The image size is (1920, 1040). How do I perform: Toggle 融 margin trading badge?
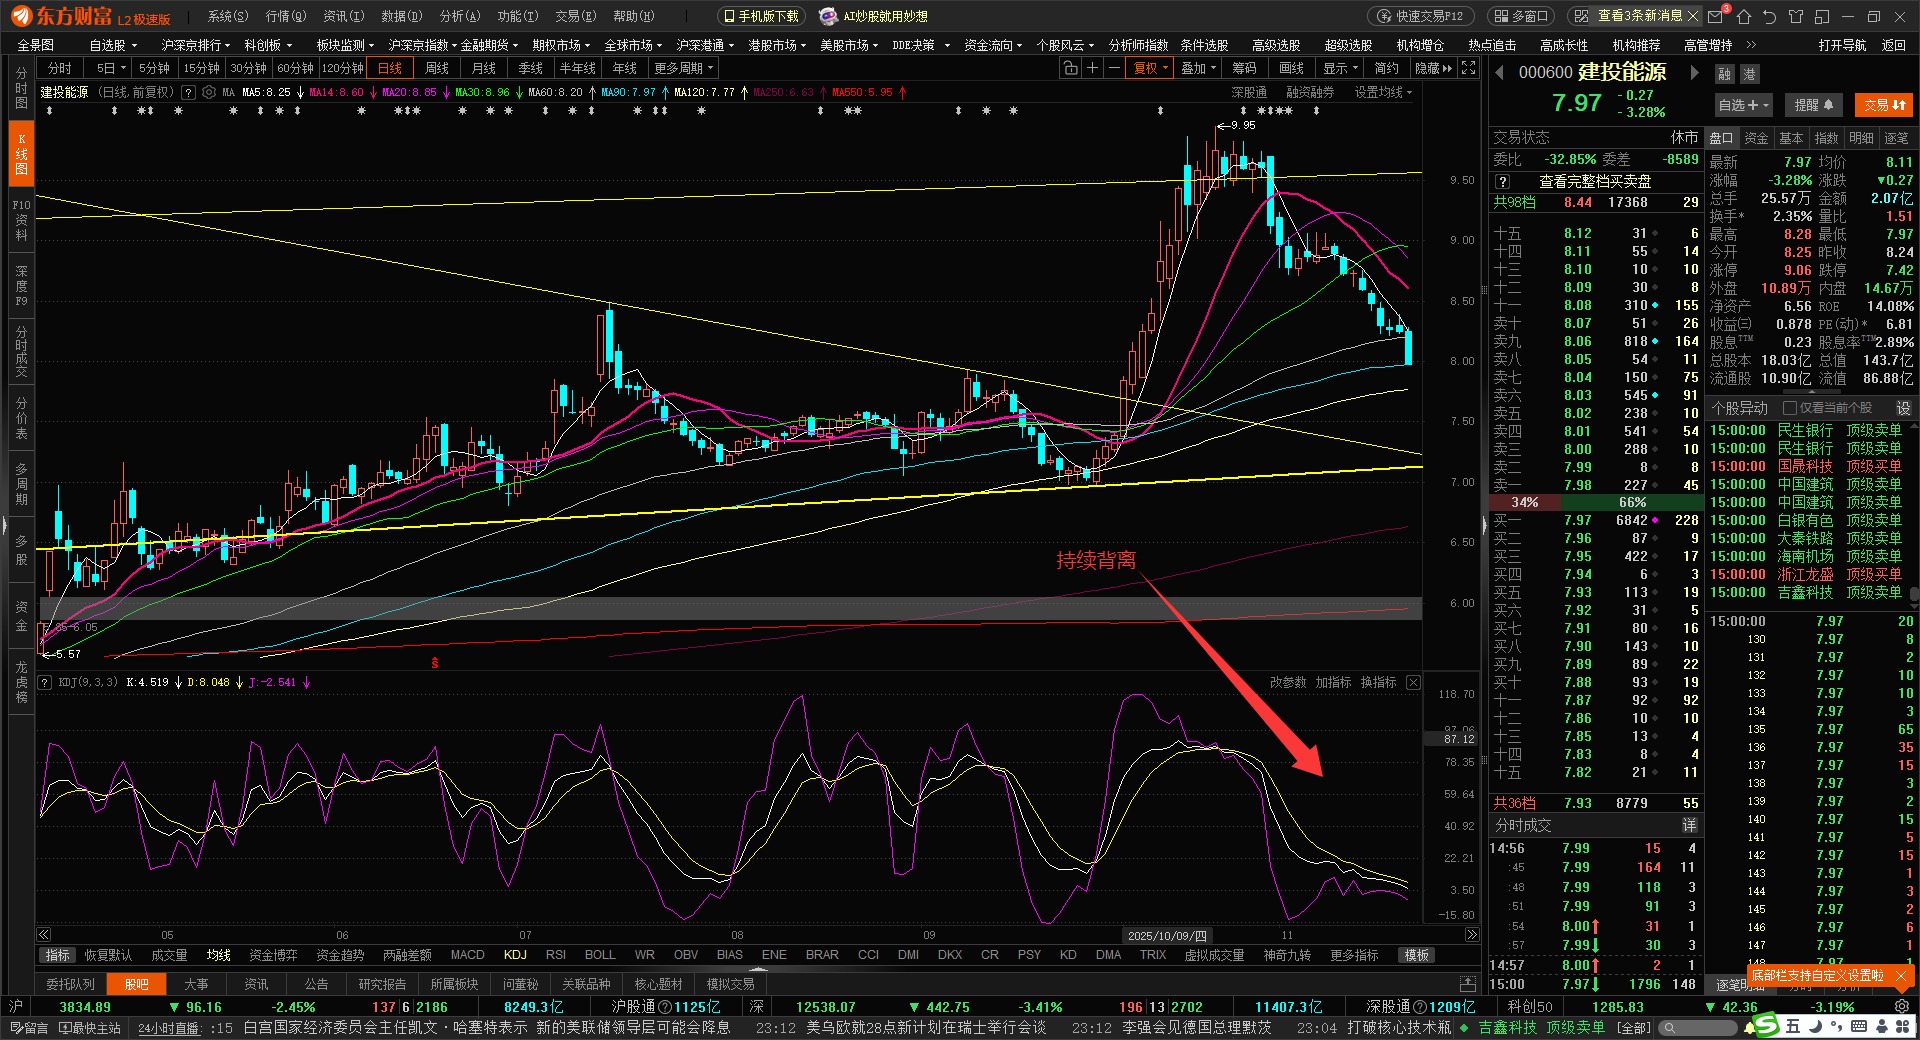click(1725, 74)
